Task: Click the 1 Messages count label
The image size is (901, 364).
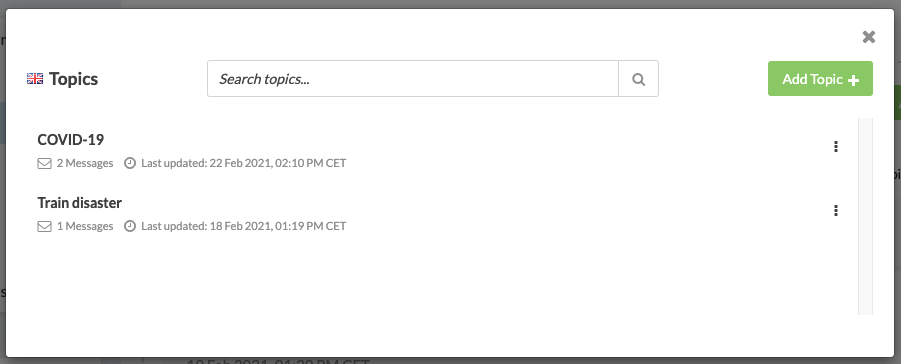Action: [x=85, y=227]
